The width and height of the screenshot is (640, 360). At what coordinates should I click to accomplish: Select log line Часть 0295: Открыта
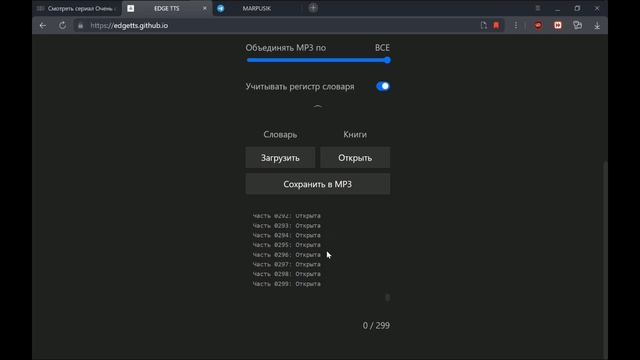click(x=287, y=245)
